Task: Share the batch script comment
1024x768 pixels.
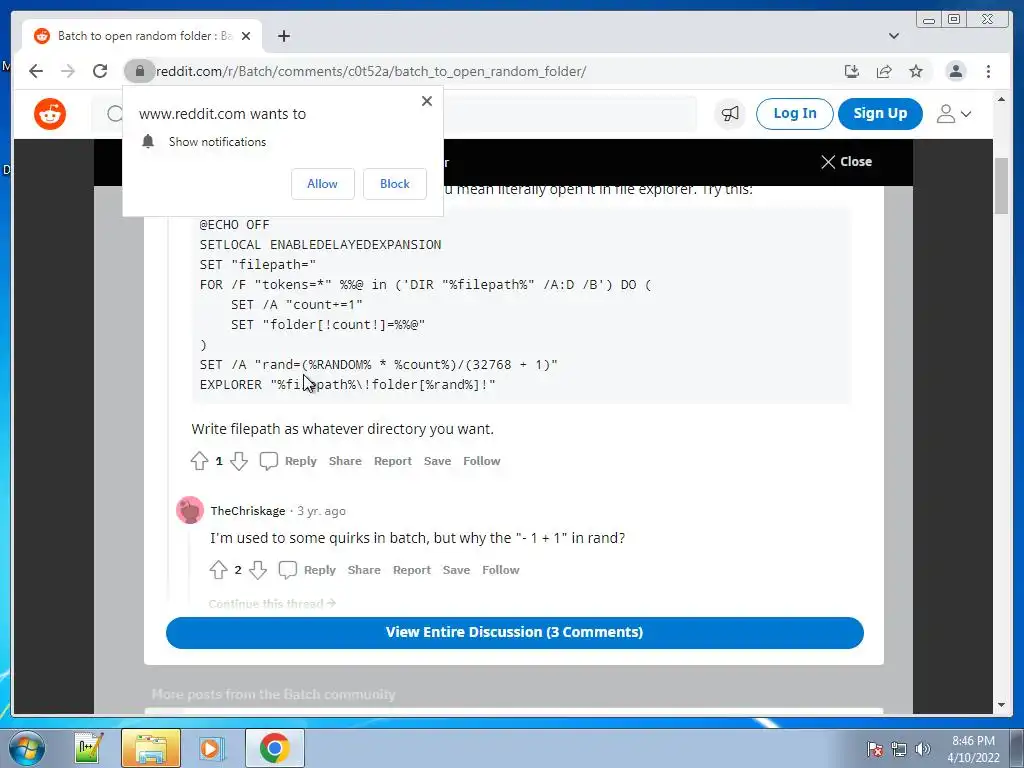Action: [345, 461]
